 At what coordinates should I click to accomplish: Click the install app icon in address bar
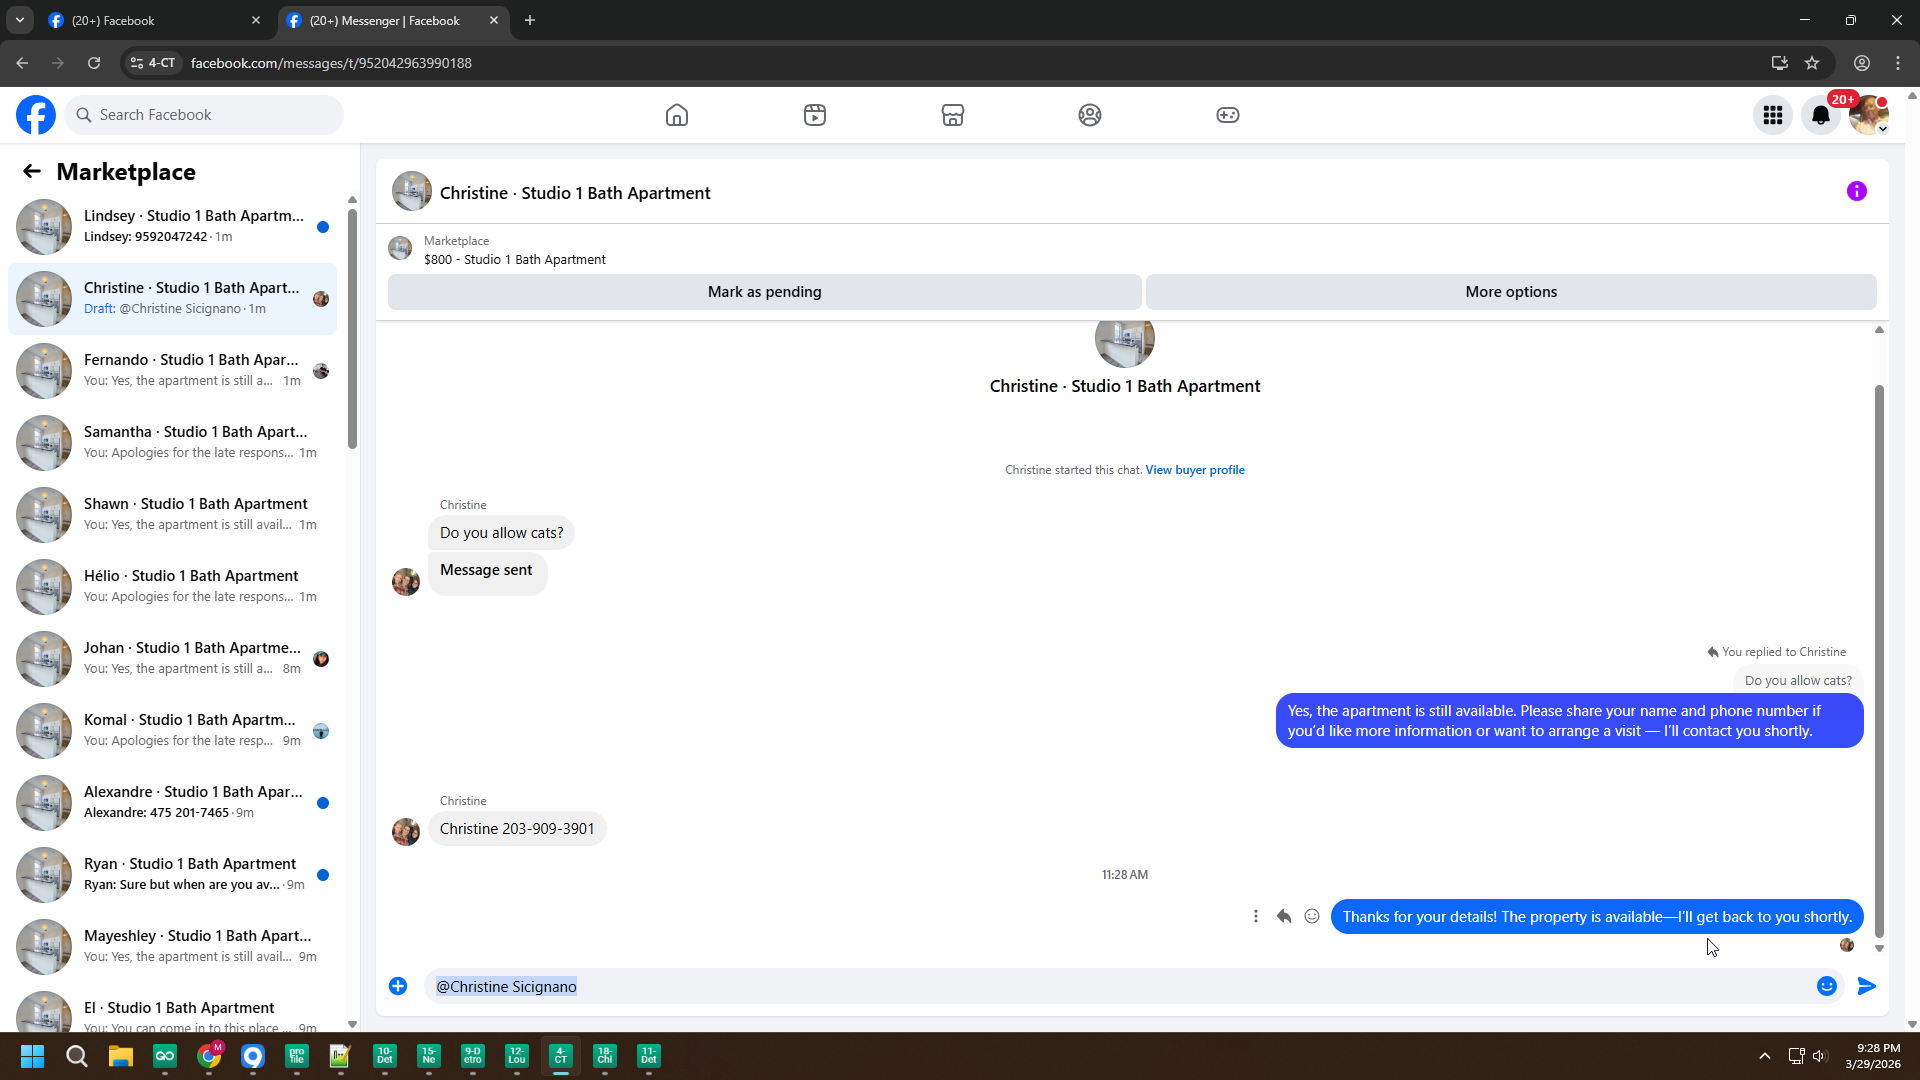click(x=1780, y=63)
